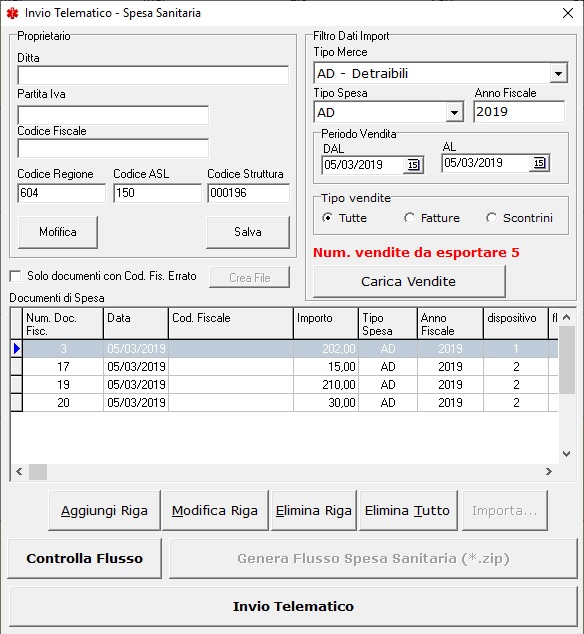The width and height of the screenshot is (584, 634).
Task: Click the table vertical scrollbar up arrow
Action: pos(567,318)
